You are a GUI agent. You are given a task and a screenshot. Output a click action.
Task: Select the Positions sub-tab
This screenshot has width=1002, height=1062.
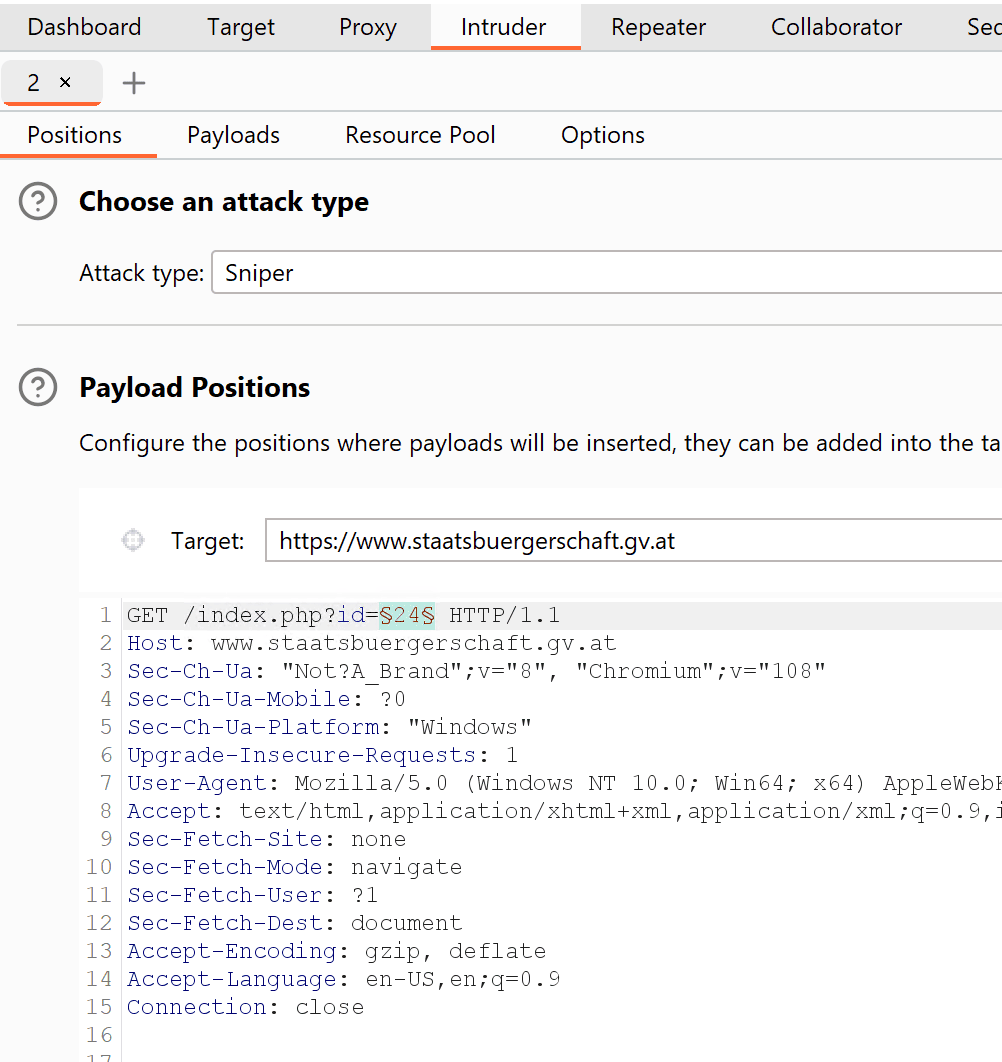point(75,135)
